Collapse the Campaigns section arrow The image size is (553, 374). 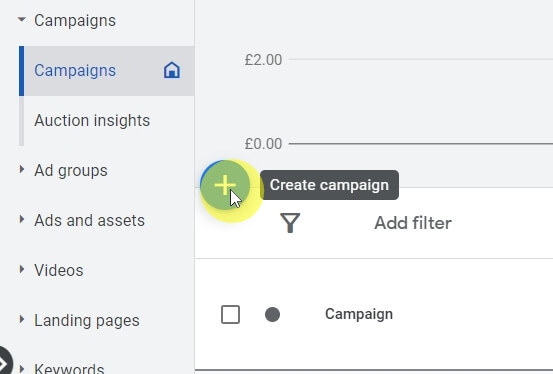coord(22,19)
